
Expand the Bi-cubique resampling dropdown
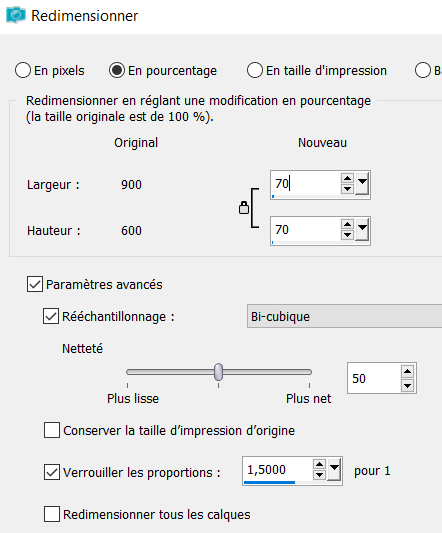coord(344,316)
